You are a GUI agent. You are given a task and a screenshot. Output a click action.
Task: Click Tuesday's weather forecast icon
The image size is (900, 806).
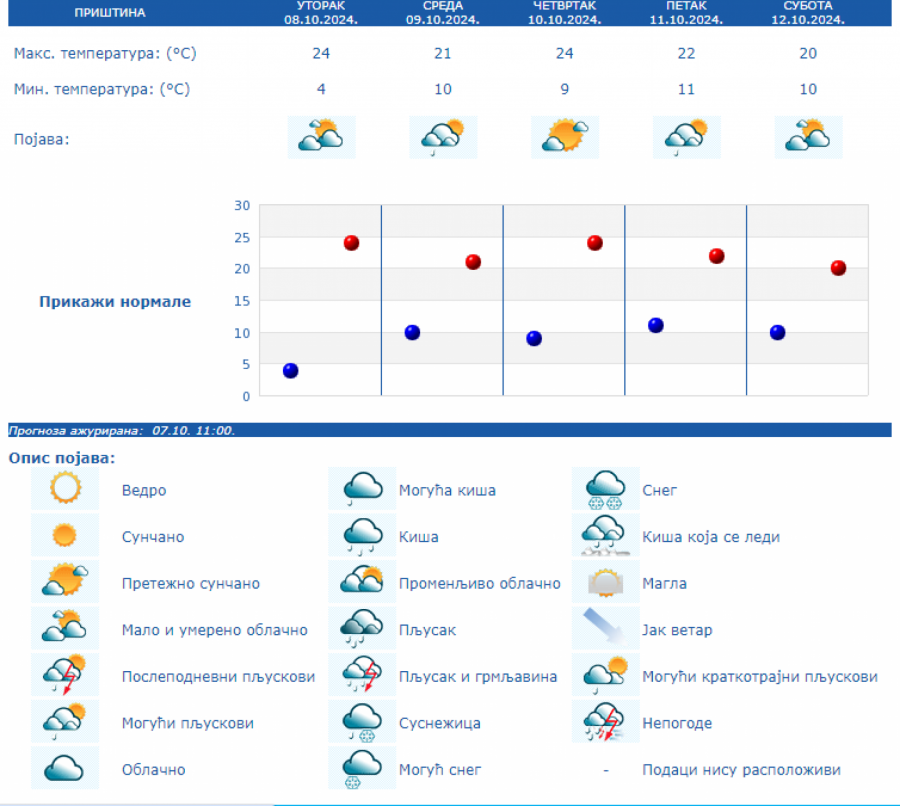coord(321,137)
